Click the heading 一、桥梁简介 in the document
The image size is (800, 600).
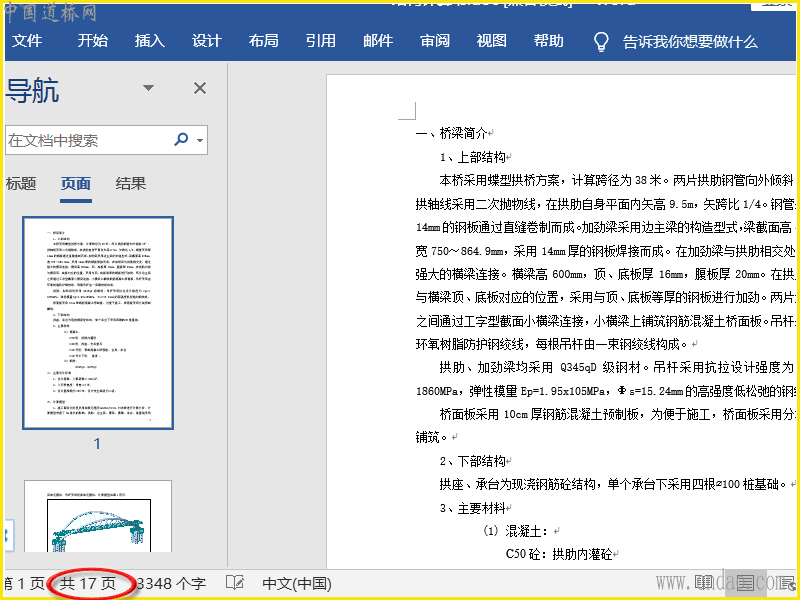point(451,133)
